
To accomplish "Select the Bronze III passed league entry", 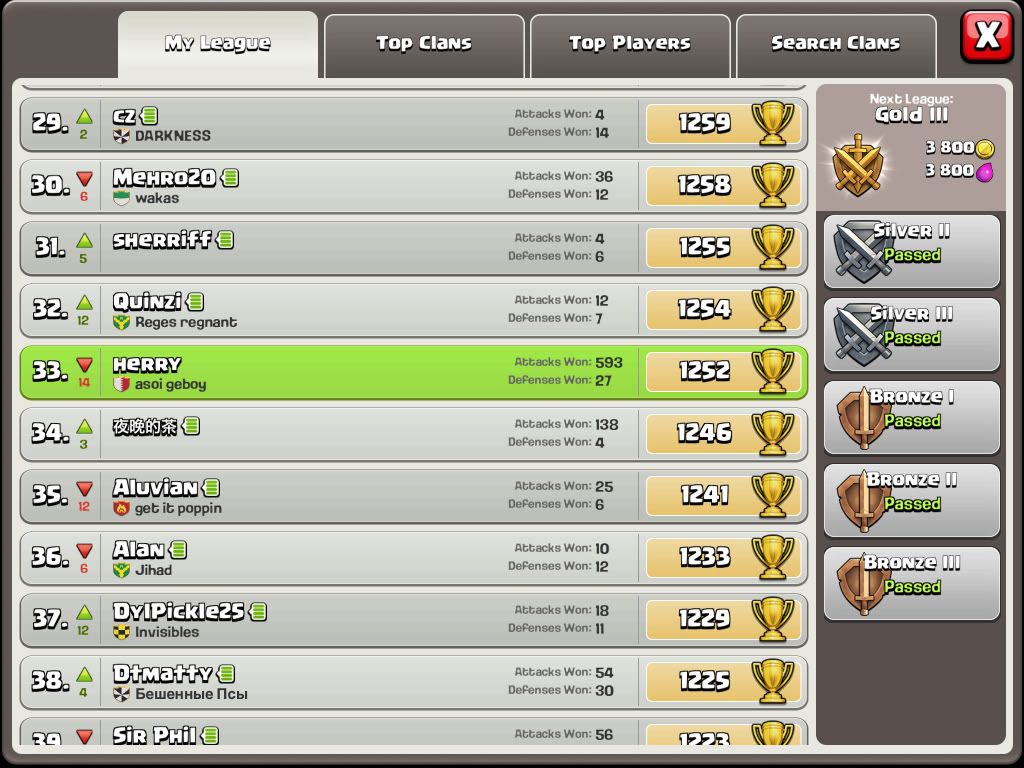I will tap(912, 584).
